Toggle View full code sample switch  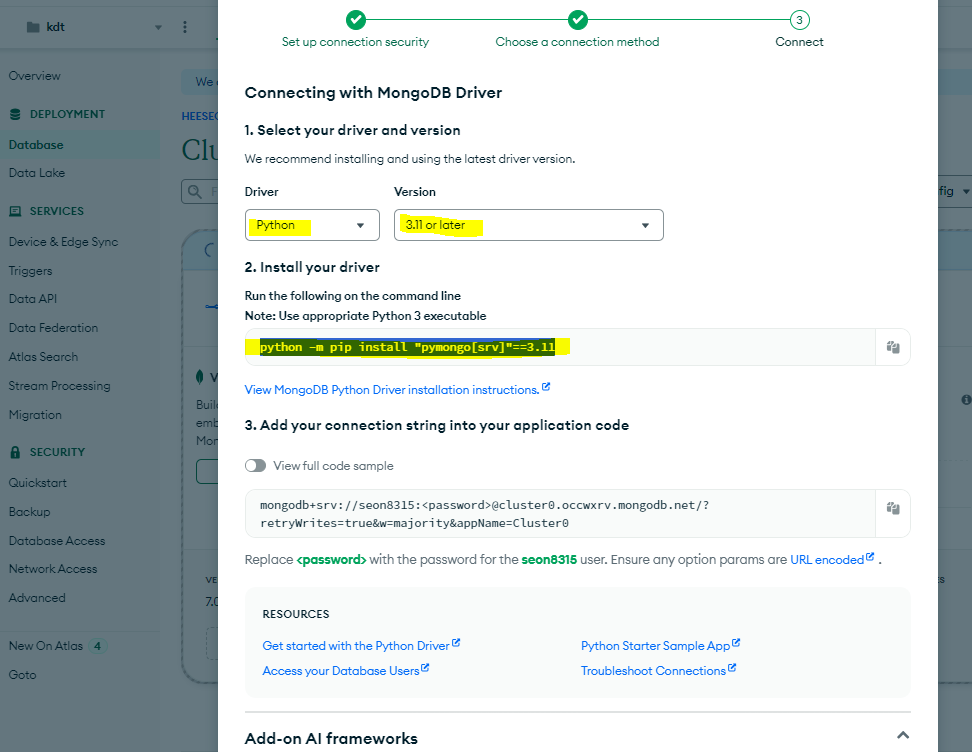click(255, 466)
